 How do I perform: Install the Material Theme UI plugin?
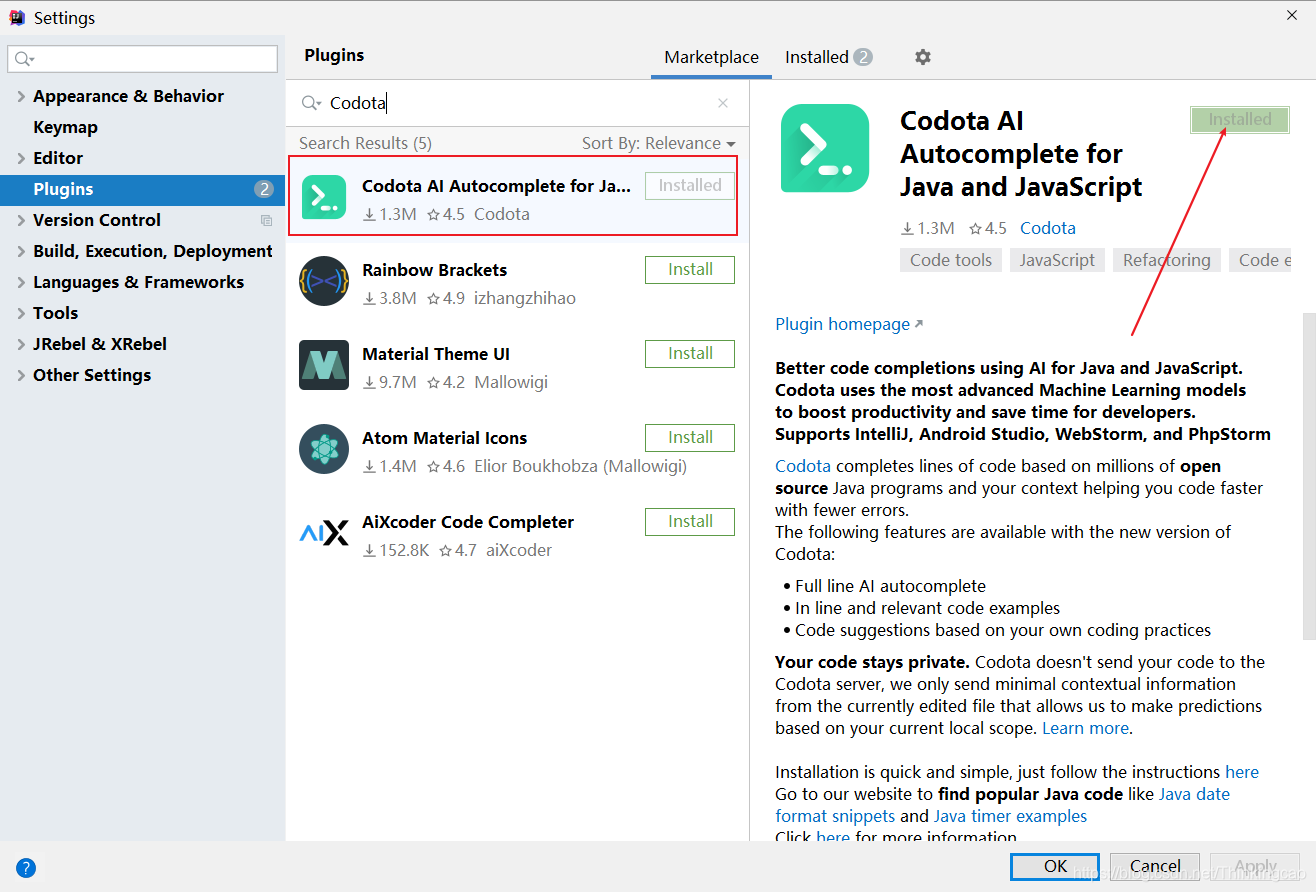(690, 354)
